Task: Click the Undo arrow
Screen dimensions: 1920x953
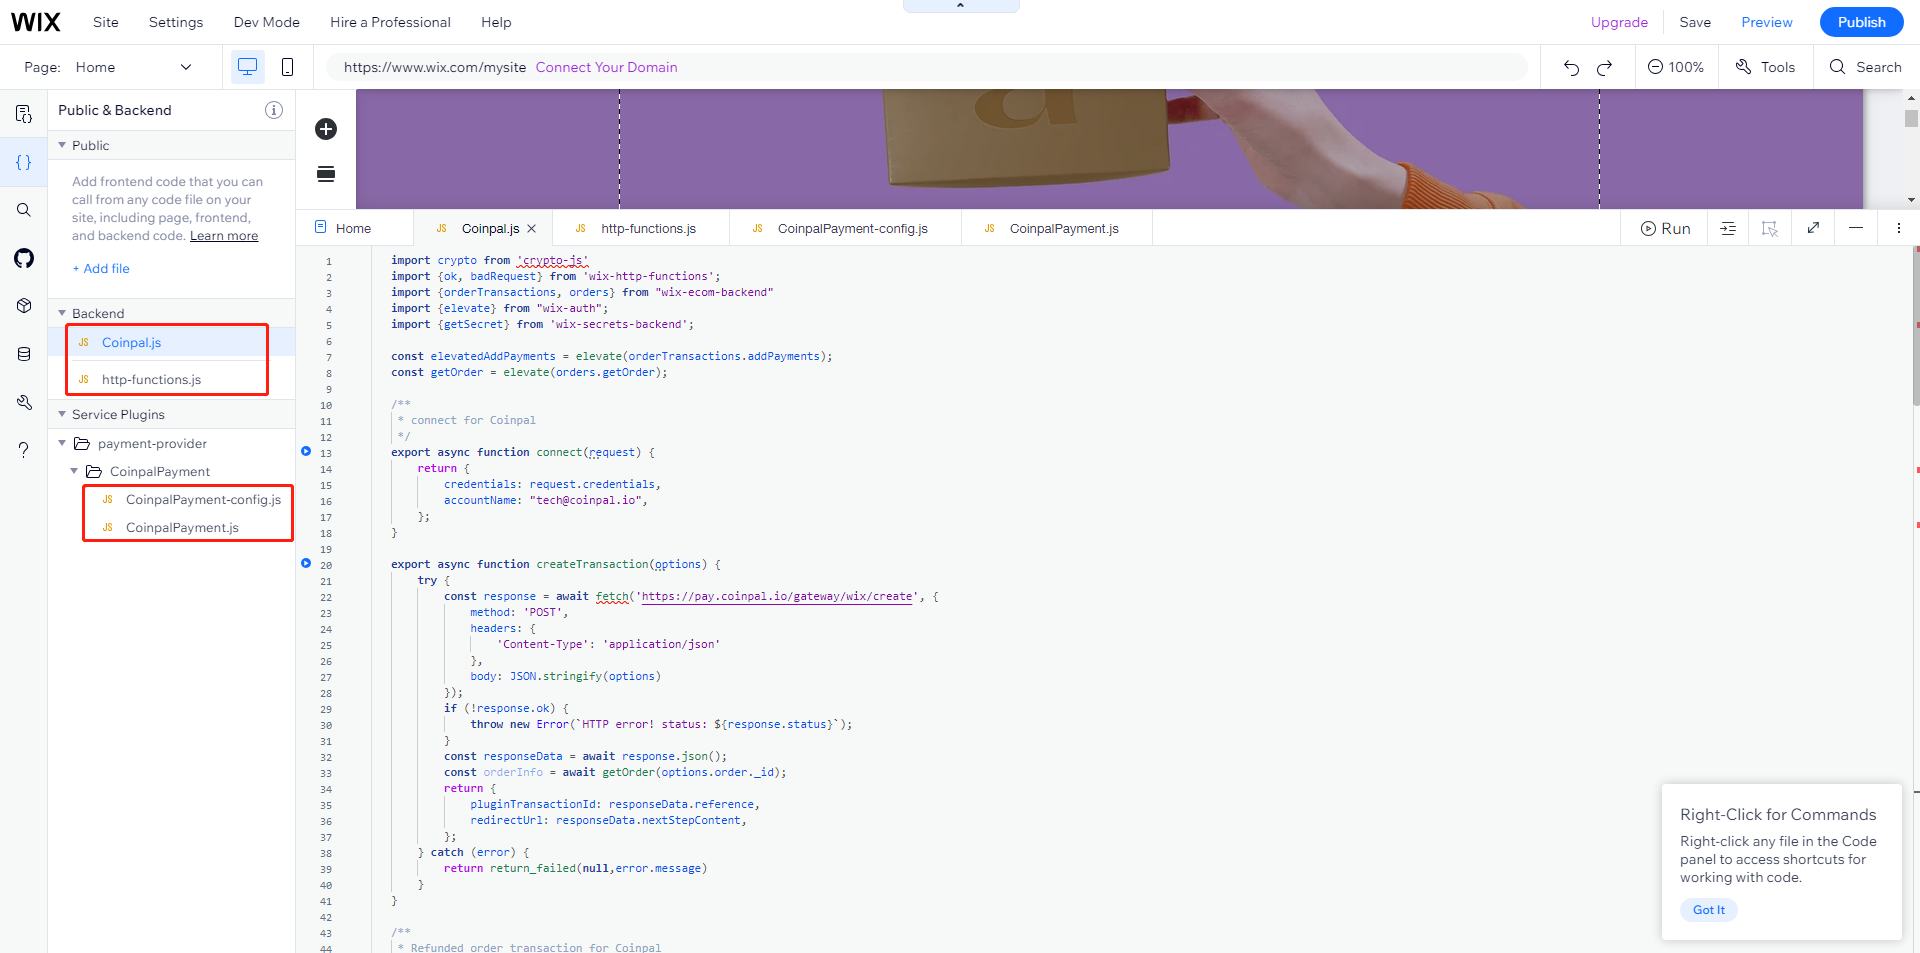Action: [1571, 67]
